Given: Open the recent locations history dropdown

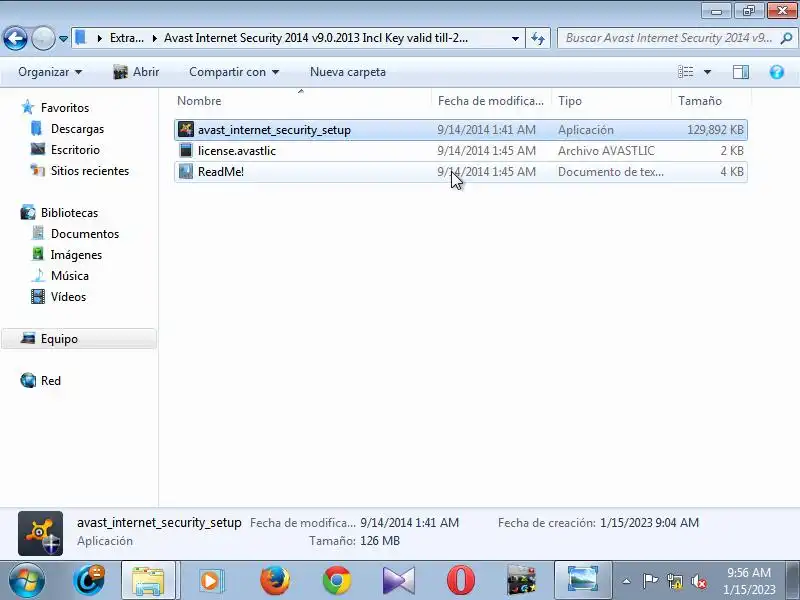Looking at the screenshot, I should [63, 38].
